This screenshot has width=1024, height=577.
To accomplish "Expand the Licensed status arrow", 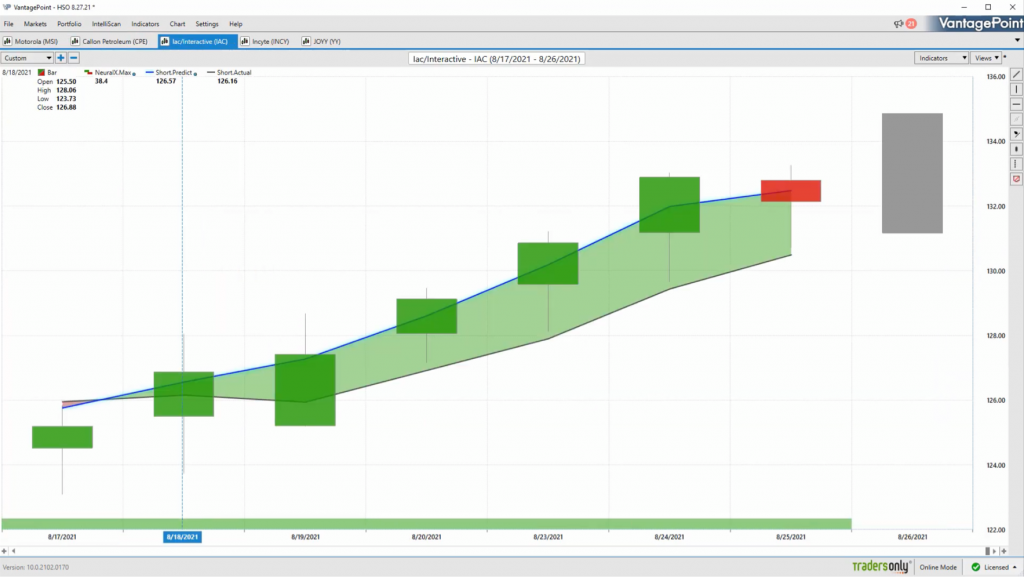I will [1015, 567].
